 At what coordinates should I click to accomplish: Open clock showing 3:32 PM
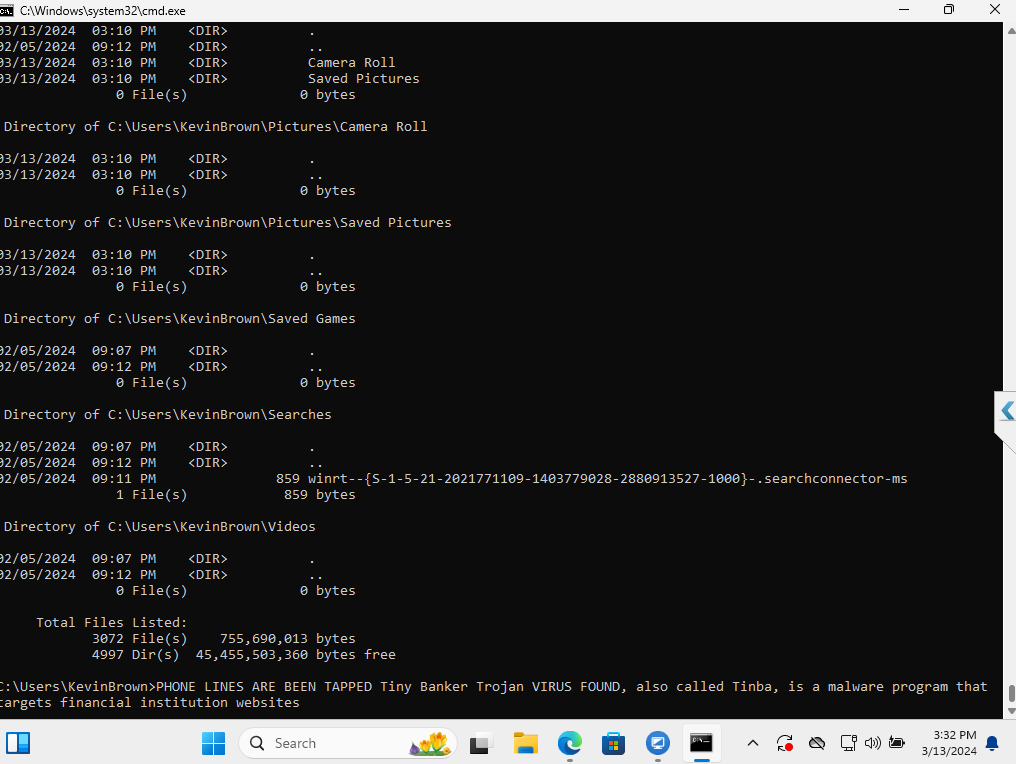pos(949,743)
